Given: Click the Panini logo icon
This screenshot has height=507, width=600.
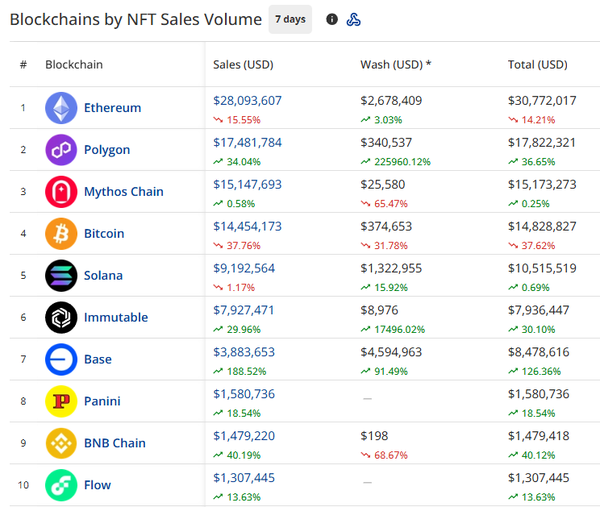Looking at the screenshot, I should click(61, 402).
